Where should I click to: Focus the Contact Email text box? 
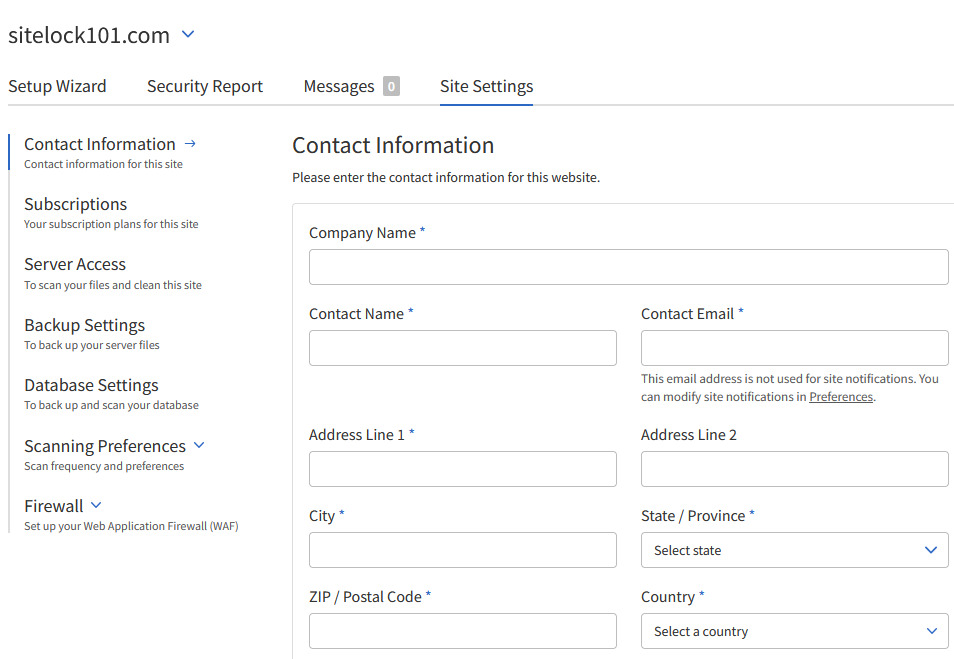[x=794, y=348]
